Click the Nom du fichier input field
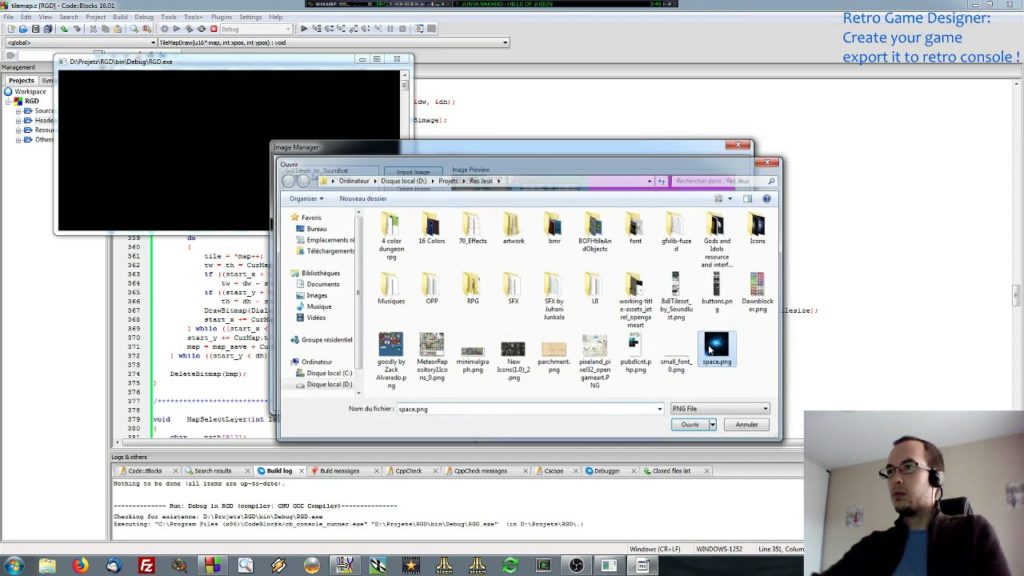Screen dimensions: 1024x576 [530, 409]
